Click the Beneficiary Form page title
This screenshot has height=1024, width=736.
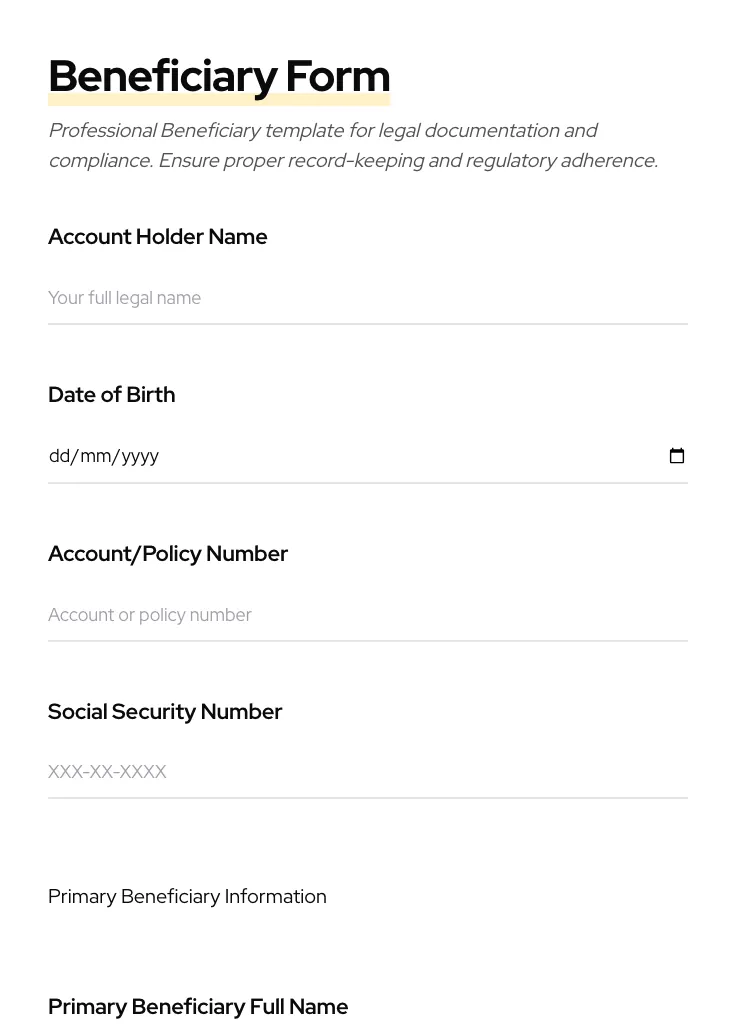coord(219,76)
